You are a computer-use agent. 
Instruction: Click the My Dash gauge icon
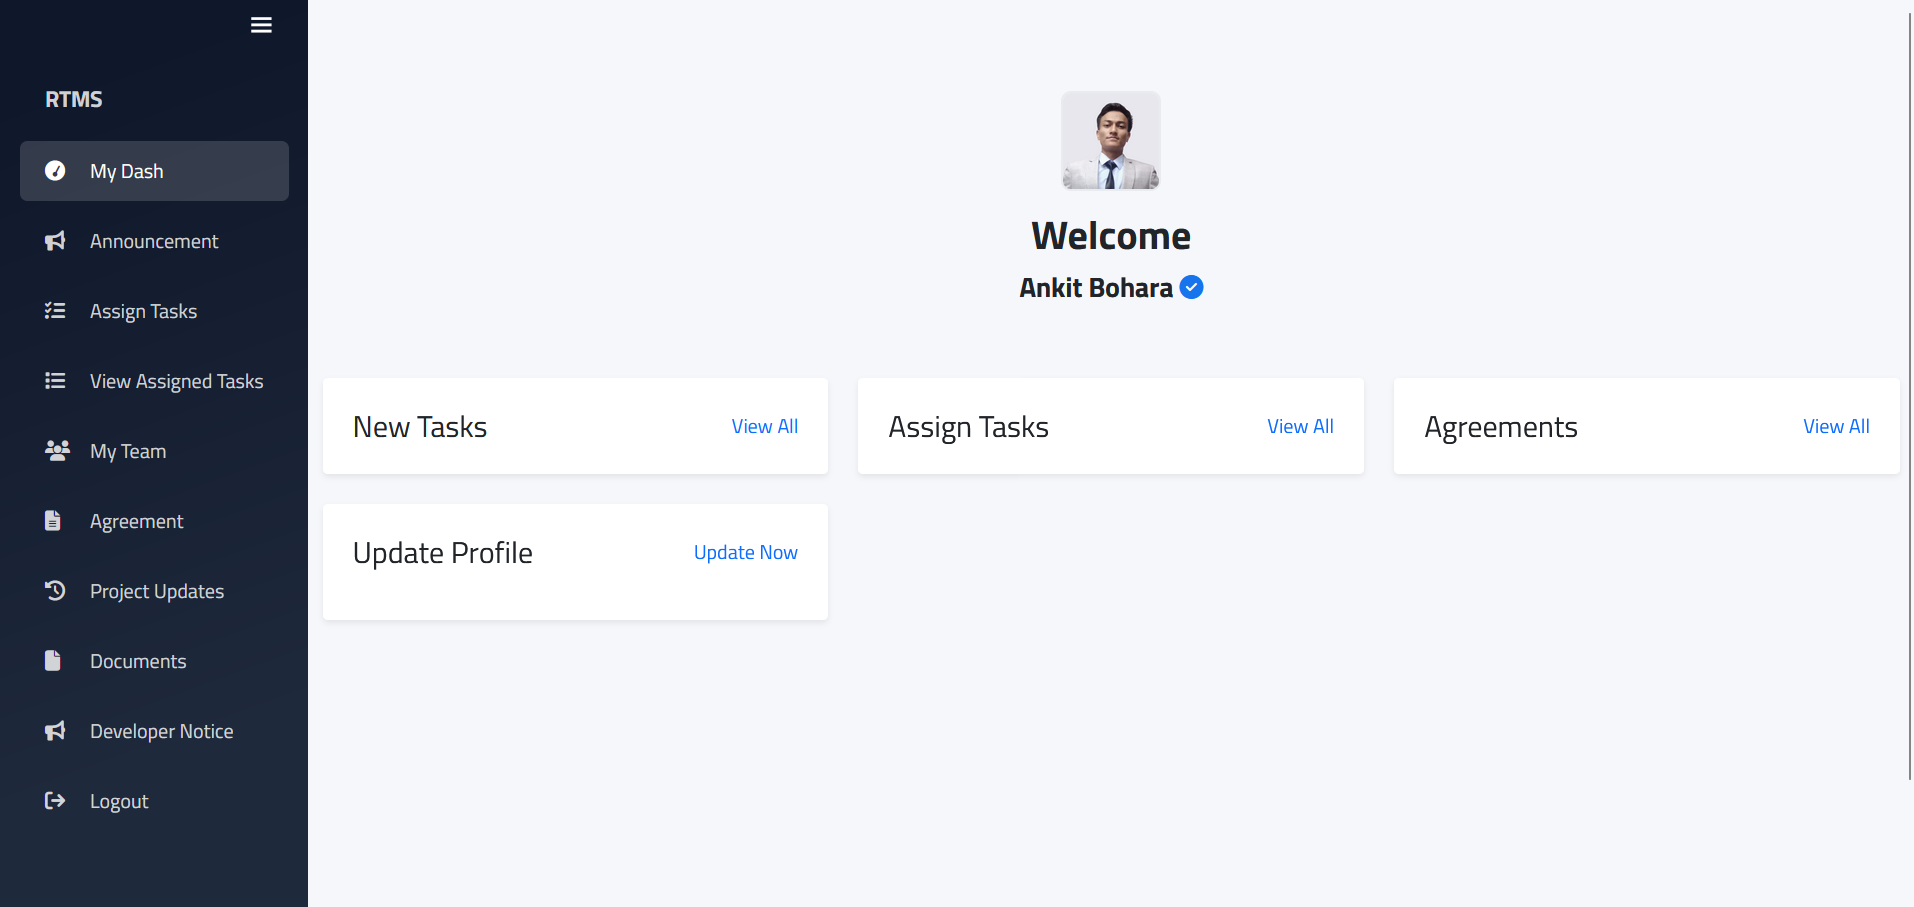point(55,171)
